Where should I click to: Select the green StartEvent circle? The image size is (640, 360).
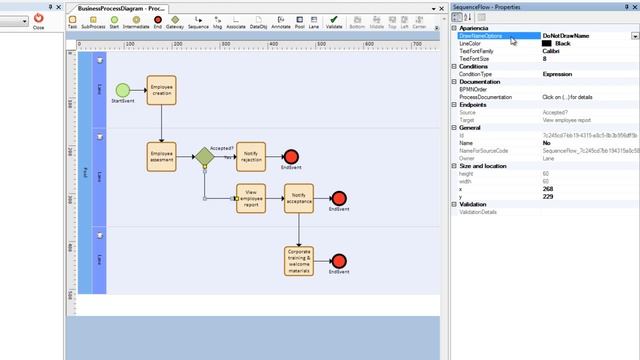pyautogui.click(x=123, y=90)
